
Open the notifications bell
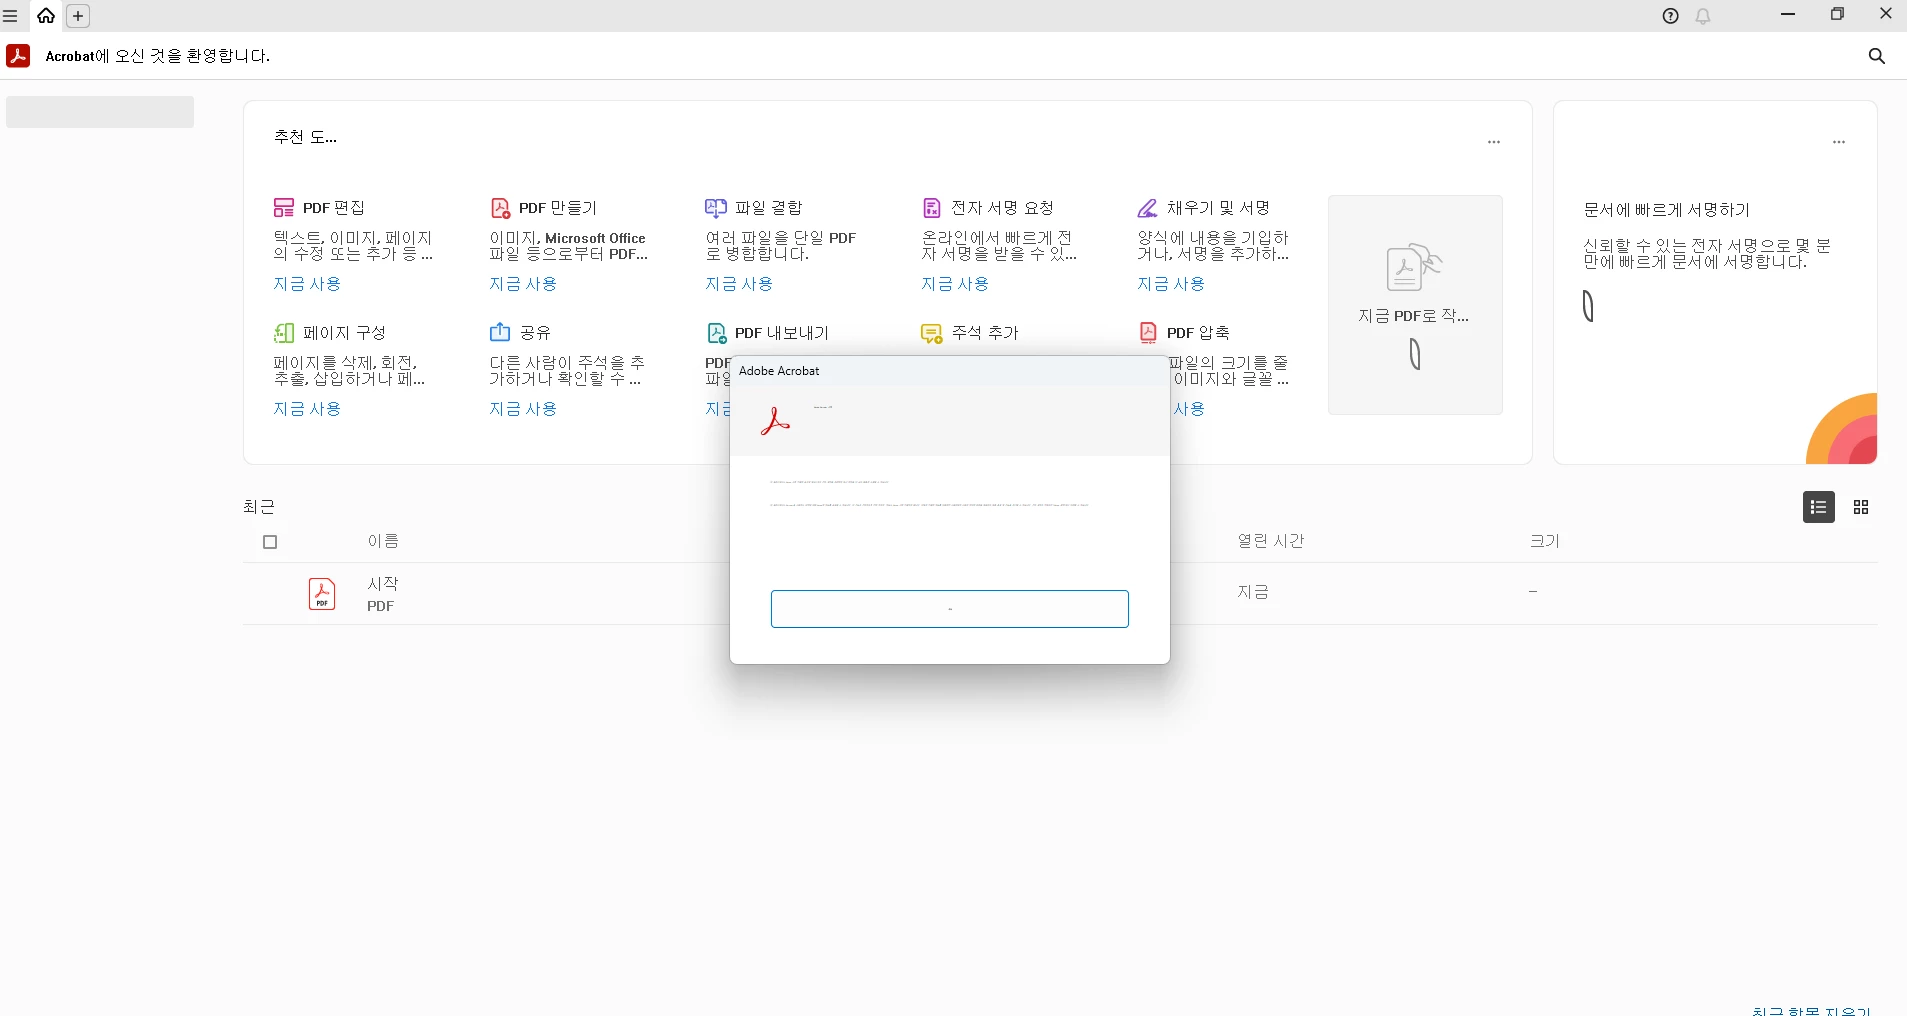1703,16
